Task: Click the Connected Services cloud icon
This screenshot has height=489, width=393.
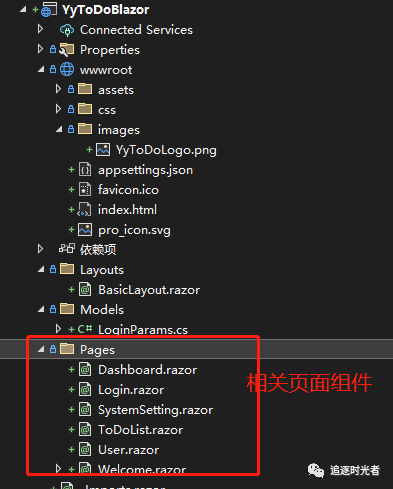Action: 67,30
